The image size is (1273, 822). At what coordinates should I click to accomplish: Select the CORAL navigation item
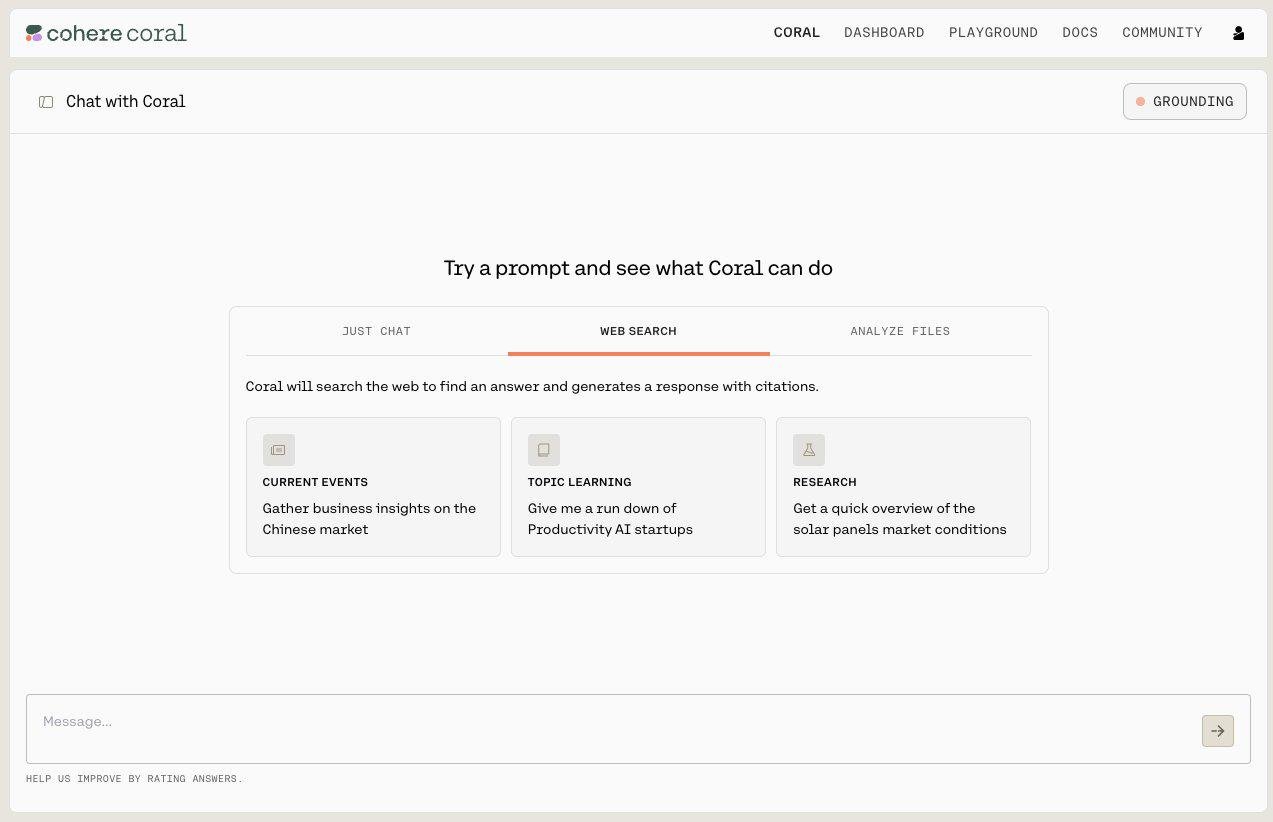pyautogui.click(x=796, y=33)
